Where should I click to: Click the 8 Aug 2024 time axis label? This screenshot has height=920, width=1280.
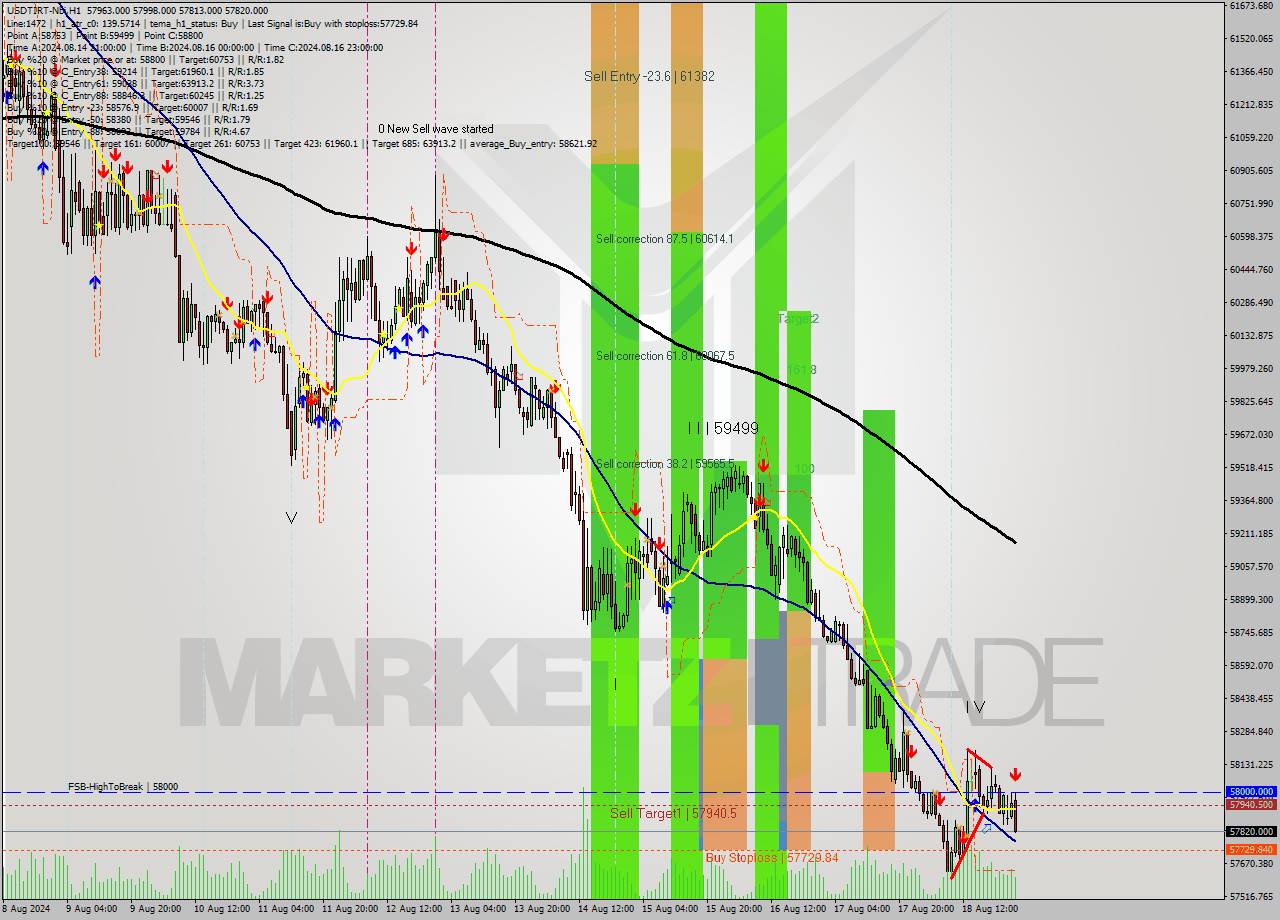coord(24,909)
